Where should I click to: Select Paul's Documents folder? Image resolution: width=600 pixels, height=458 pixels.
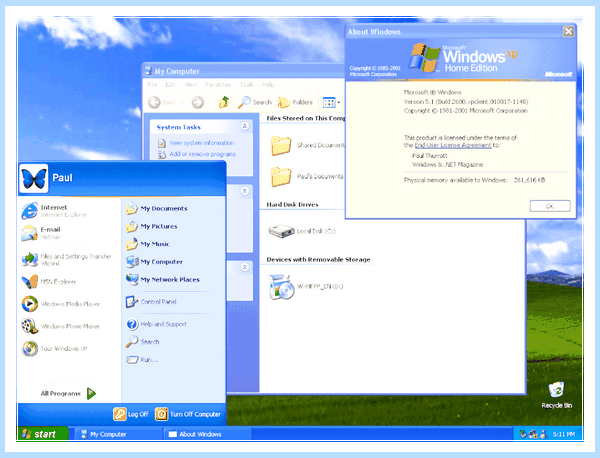point(307,176)
